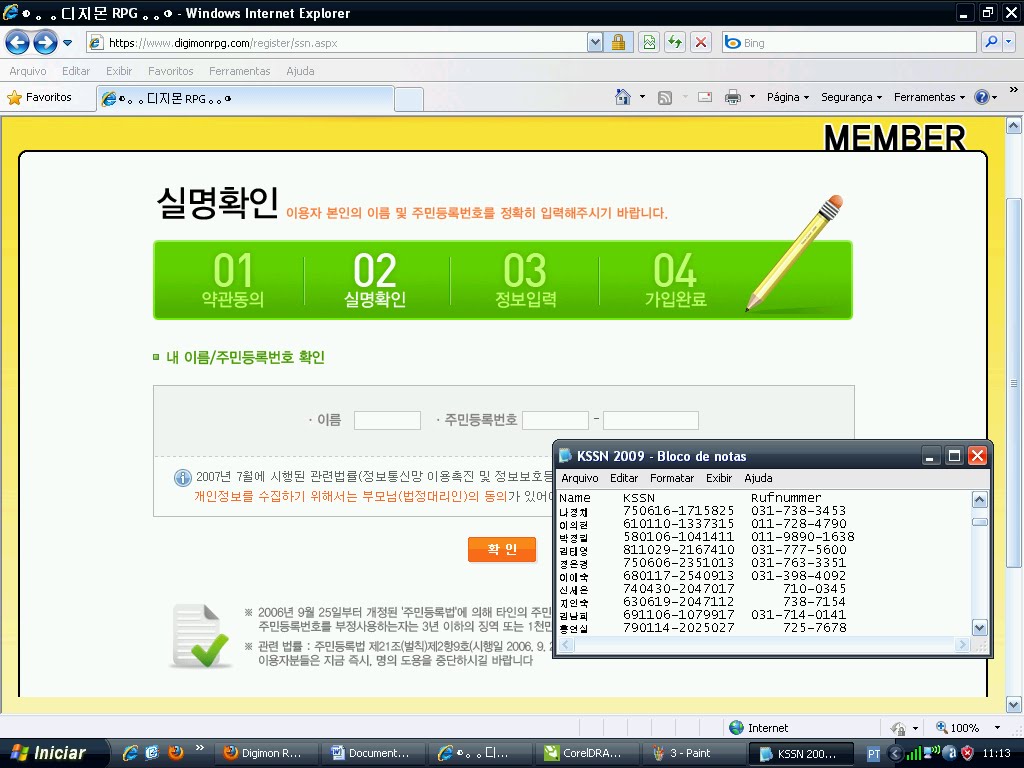Screen dimensions: 1024x768
Task: Click the Favoritos star button
Action: point(39,97)
